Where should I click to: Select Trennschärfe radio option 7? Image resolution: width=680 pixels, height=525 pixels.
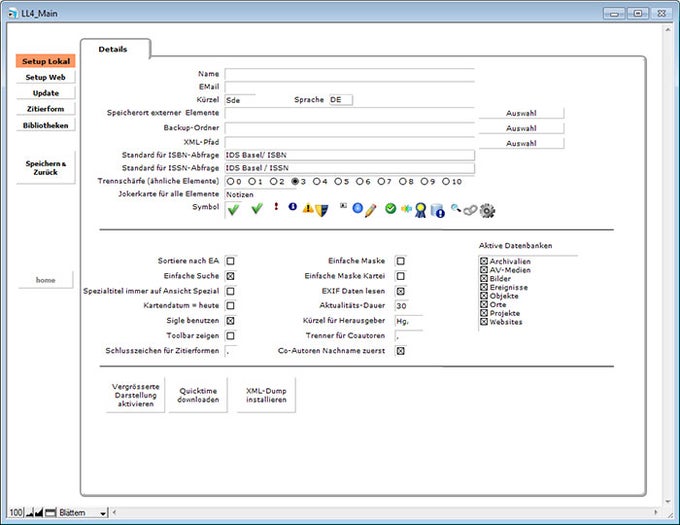pos(381,182)
